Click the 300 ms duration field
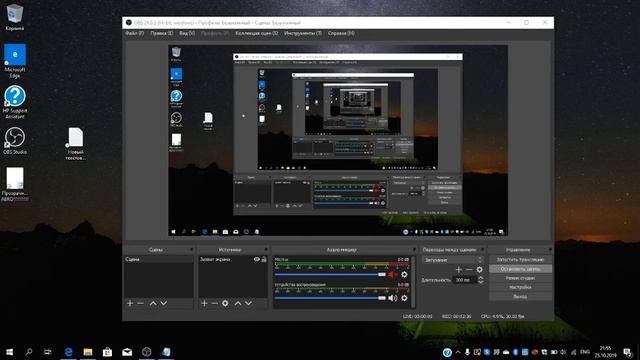Viewport: 640px width, 360px height. pyautogui.click(x=465, y=280)
